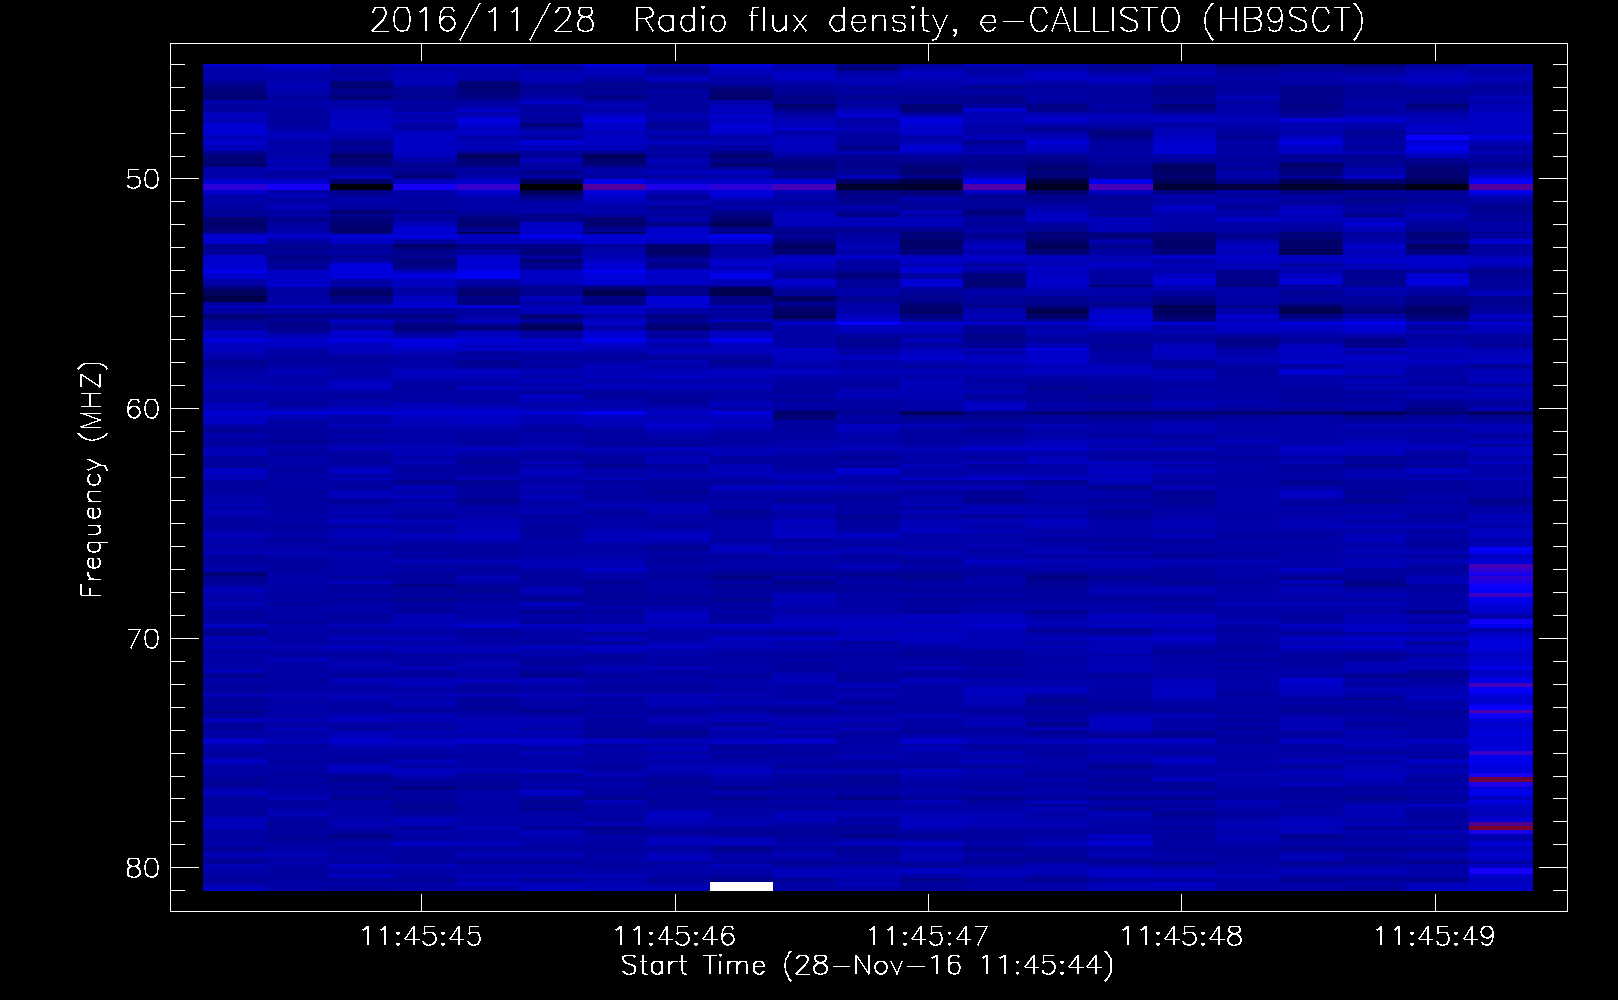Click the 'Start Time (28-Nov-16 11:45:44)' label

tap(867, 966)
